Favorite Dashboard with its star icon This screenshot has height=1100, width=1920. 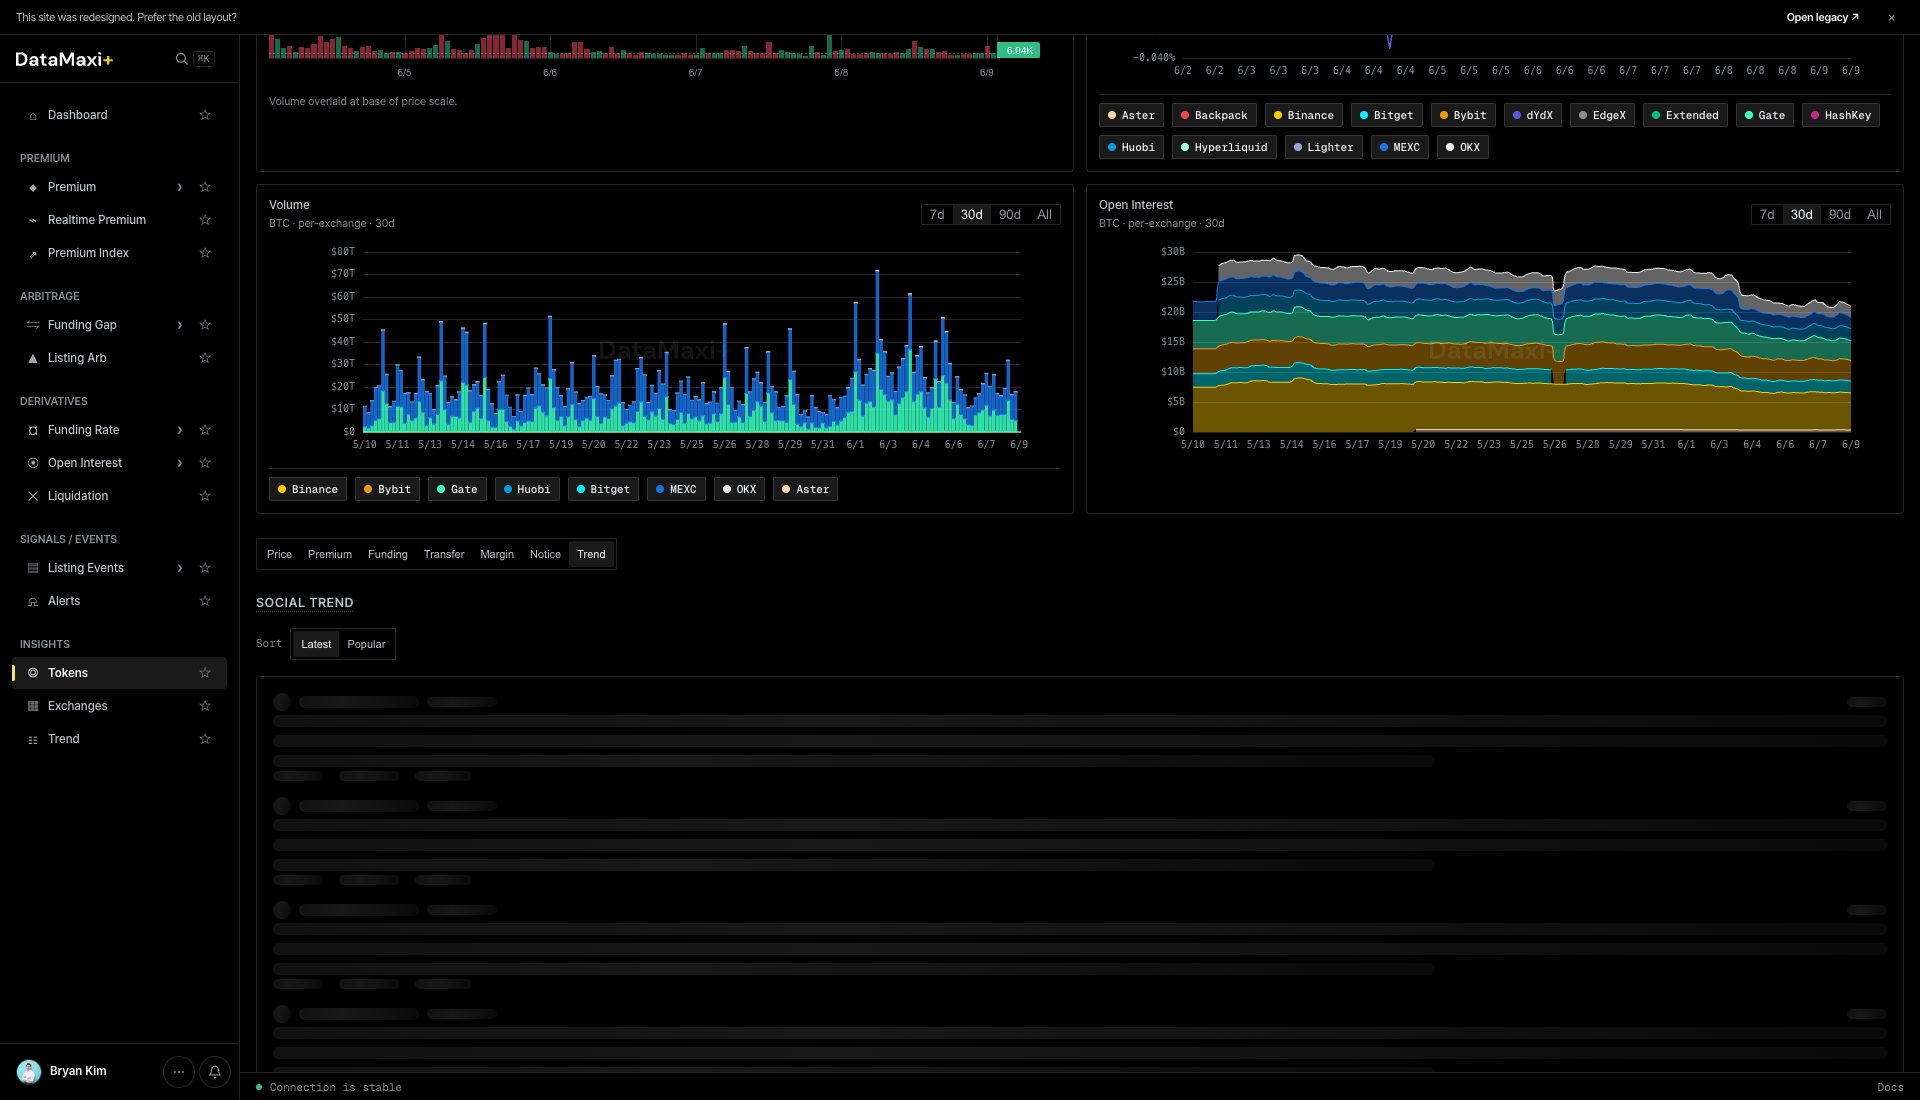205,115
